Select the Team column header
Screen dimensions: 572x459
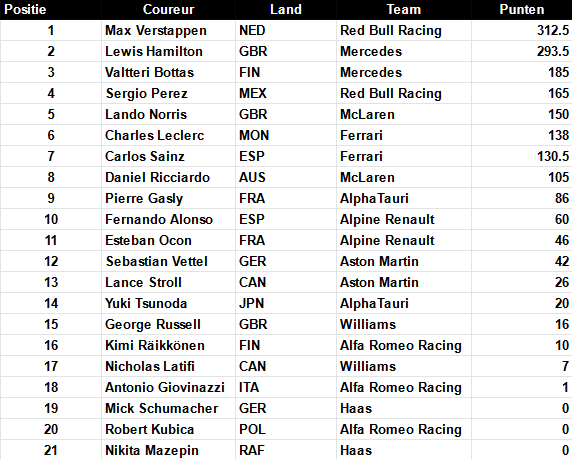coord(404,9)
